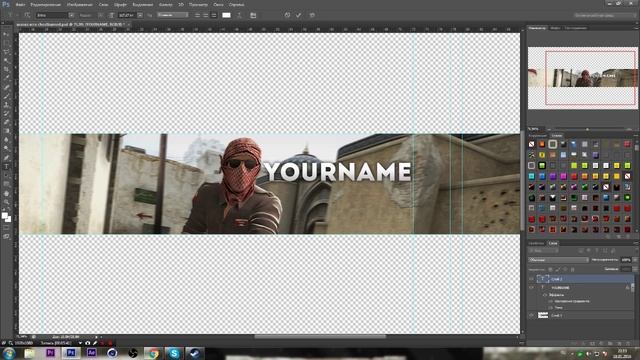The image size is (640, 360).
Task: Select the Gradient tool
Action: point(6,131)
